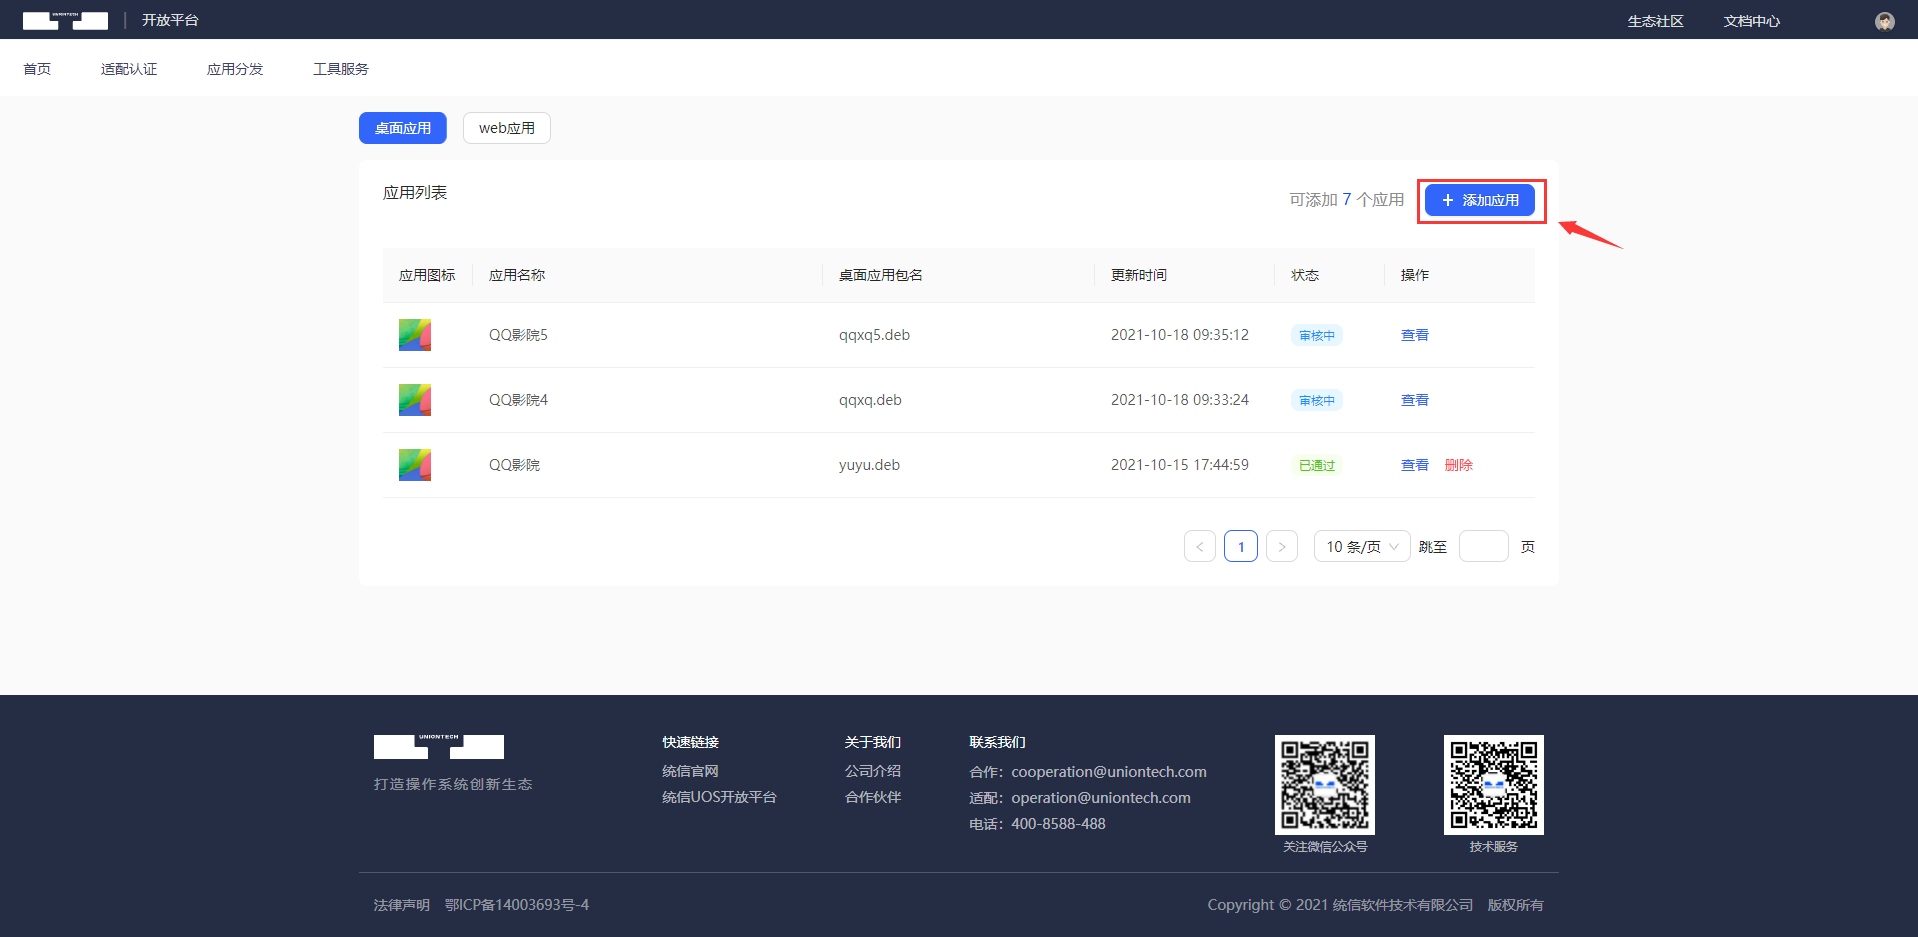
Task: Click the 添加应用 button
Action: point(1479,200)
